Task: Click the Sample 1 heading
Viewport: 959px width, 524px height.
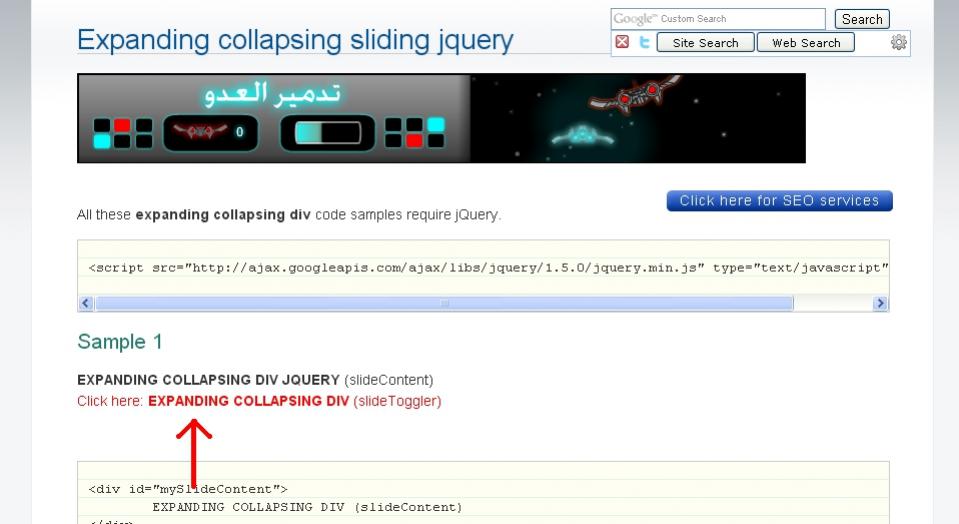Action: (120, 341)
